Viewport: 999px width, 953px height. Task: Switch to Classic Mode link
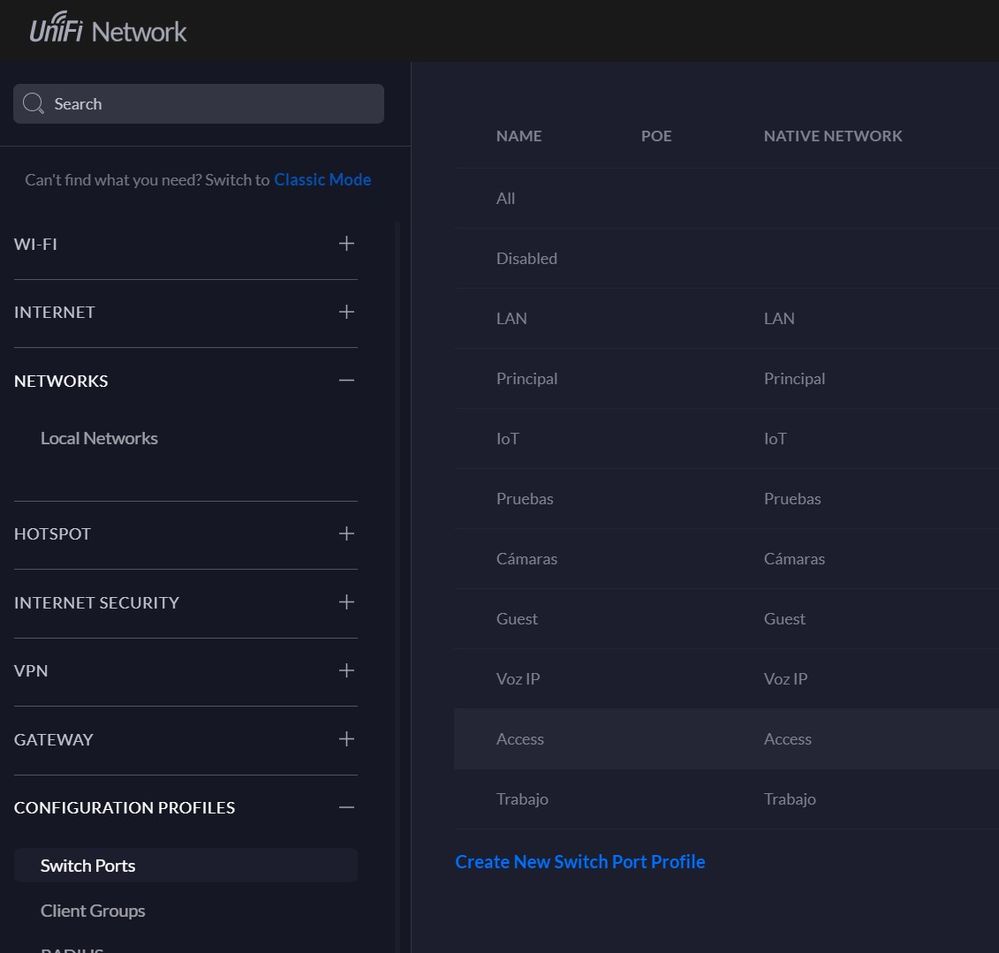coord(322,180)
